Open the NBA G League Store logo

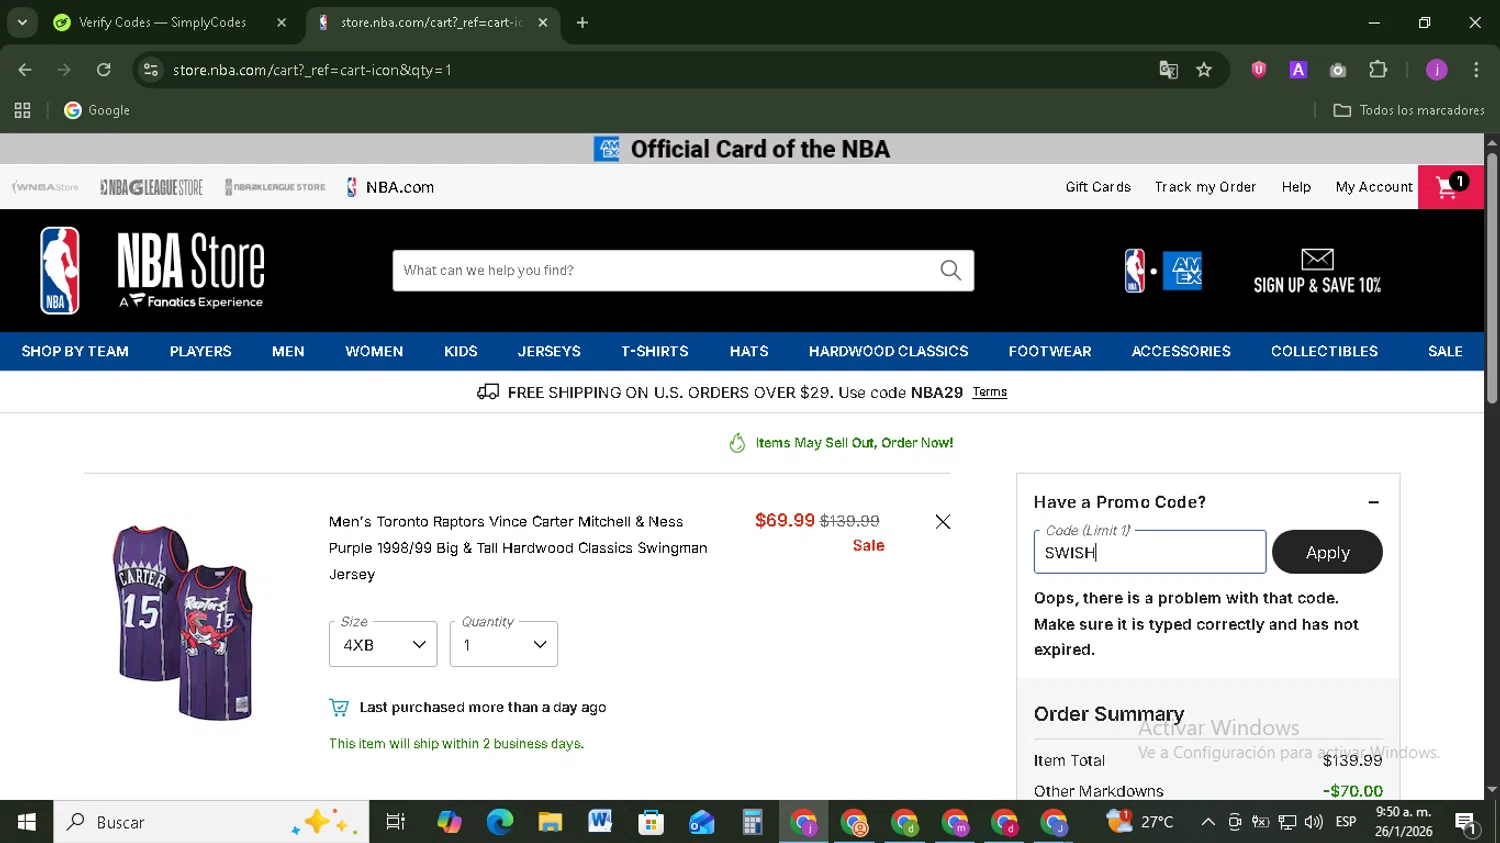click(151, 187)
